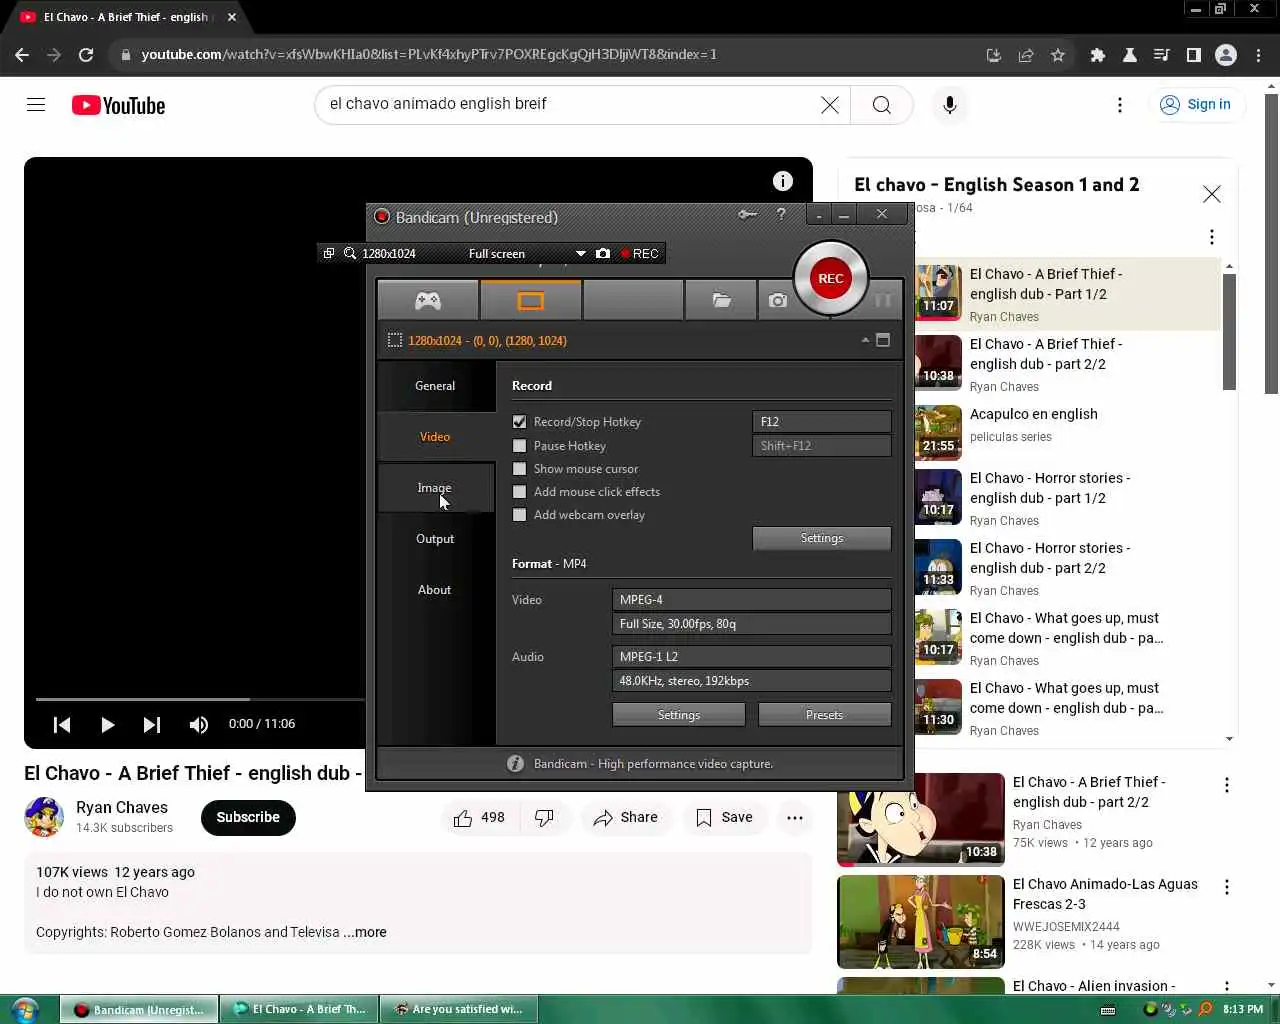Open the About tab in Bandicam
This screenshot has width=1280, height=1024.
point(435,590)
